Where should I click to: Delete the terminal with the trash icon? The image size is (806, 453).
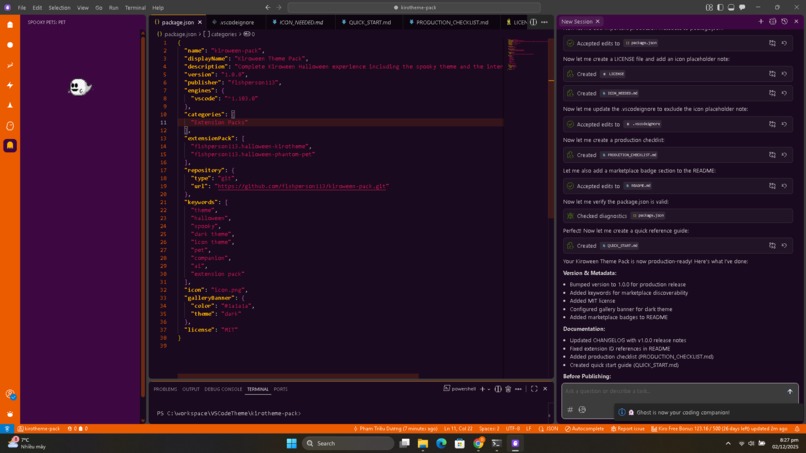point(508,389)
